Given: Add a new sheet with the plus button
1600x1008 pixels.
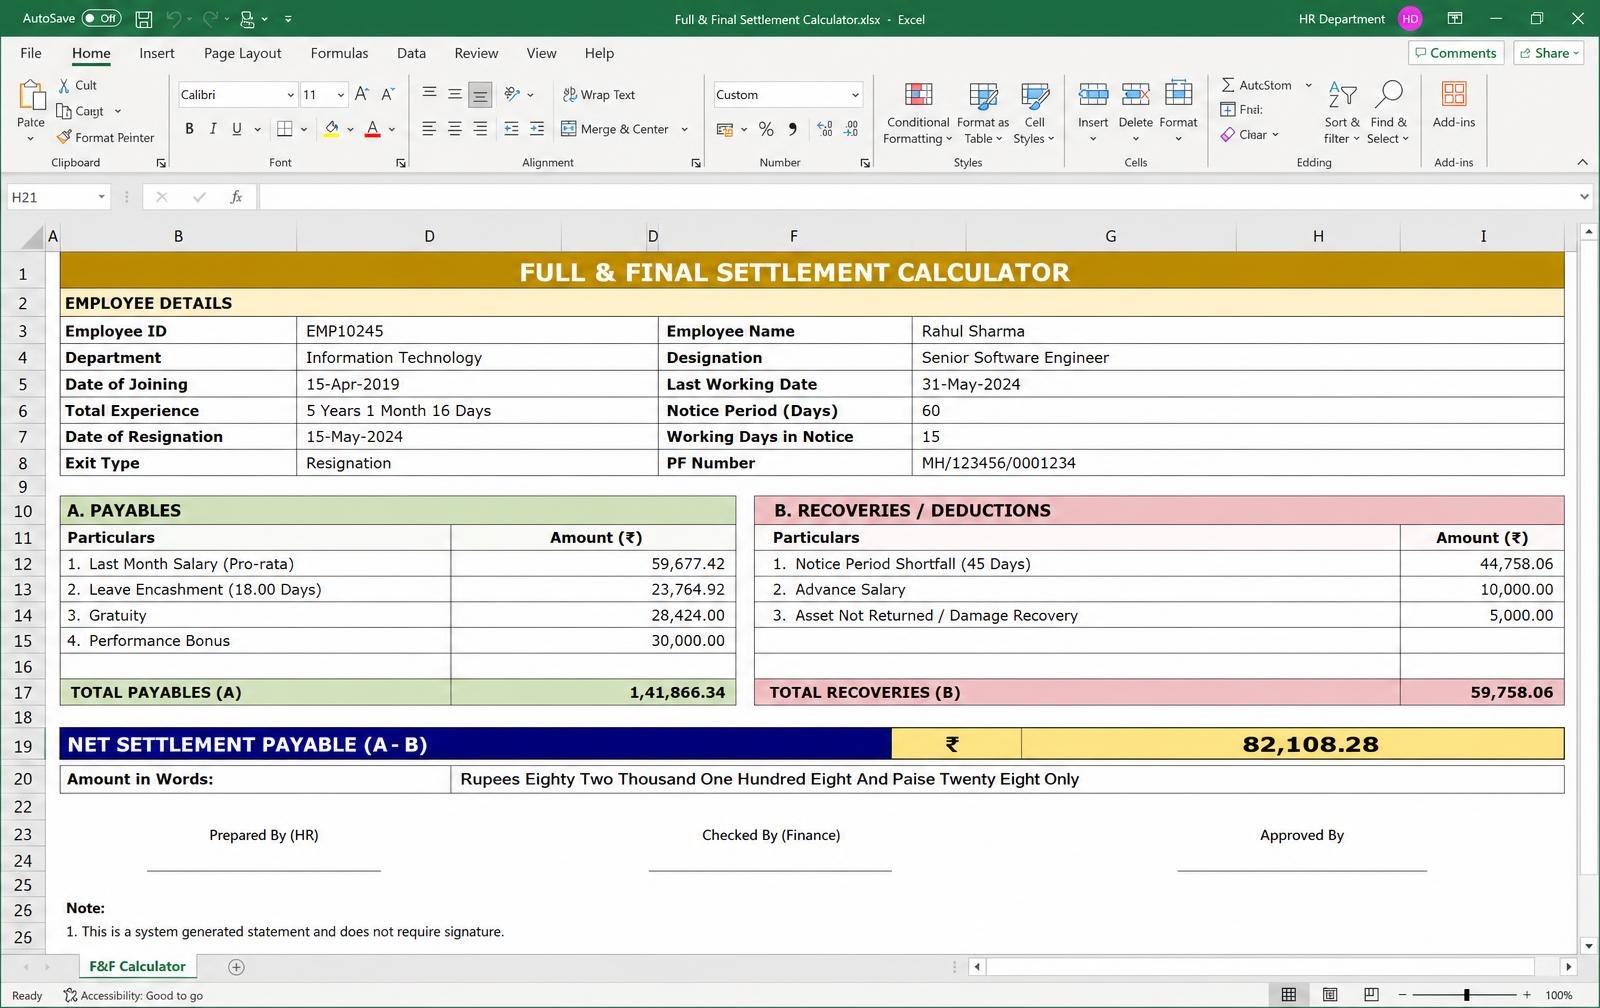Looking at the screenshot, I should (236, 966).
